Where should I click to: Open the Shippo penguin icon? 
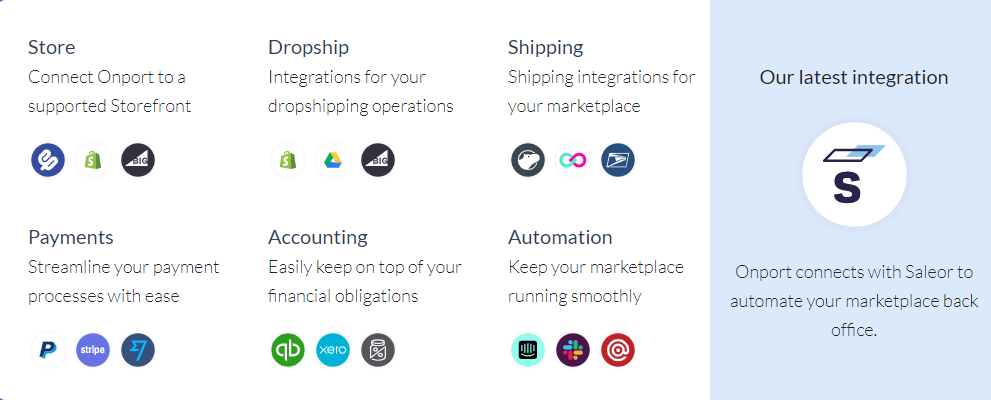pos(528,160)
